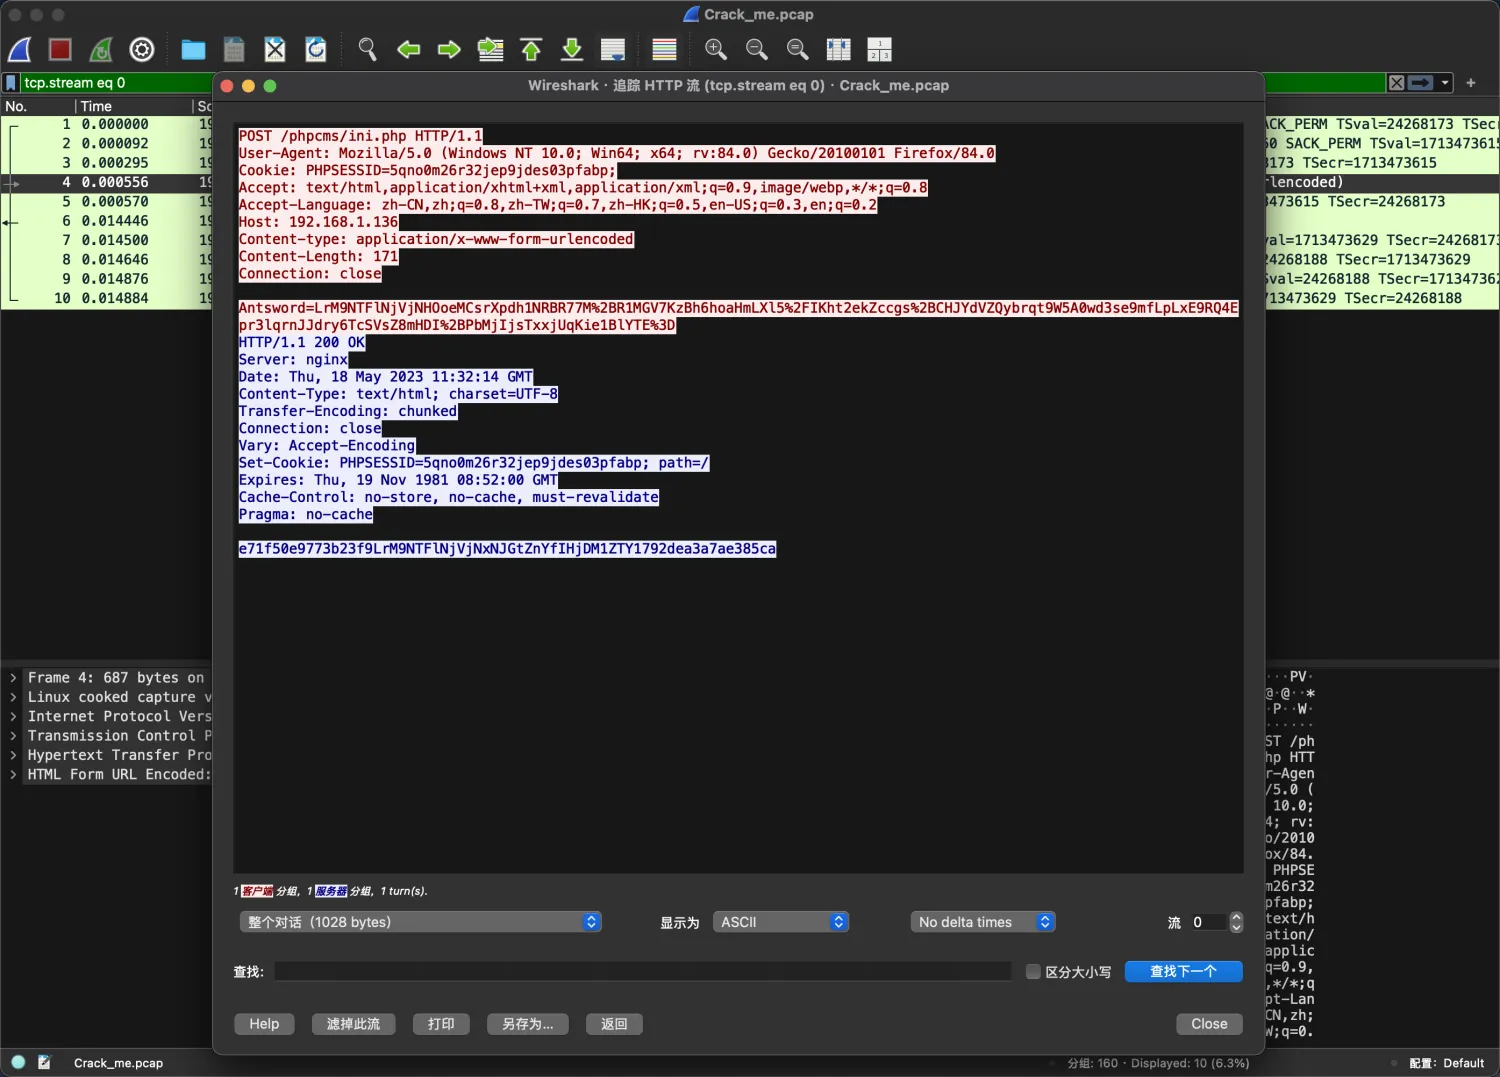Viewport: 1500px width, 1077px height.
Task: Enable the 区分大小写 case-sensitive checkbox
Action: point(1033,971)
